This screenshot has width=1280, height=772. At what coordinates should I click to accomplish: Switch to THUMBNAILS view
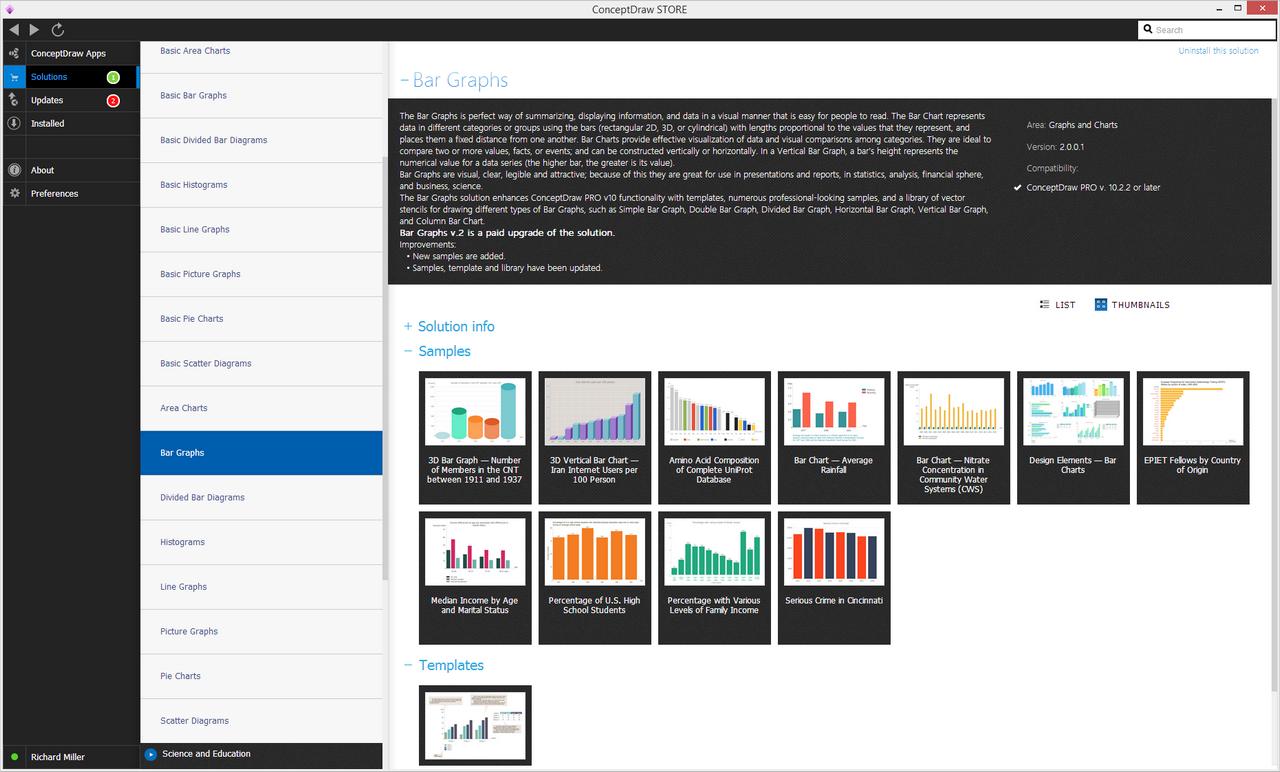point(1132,305)
